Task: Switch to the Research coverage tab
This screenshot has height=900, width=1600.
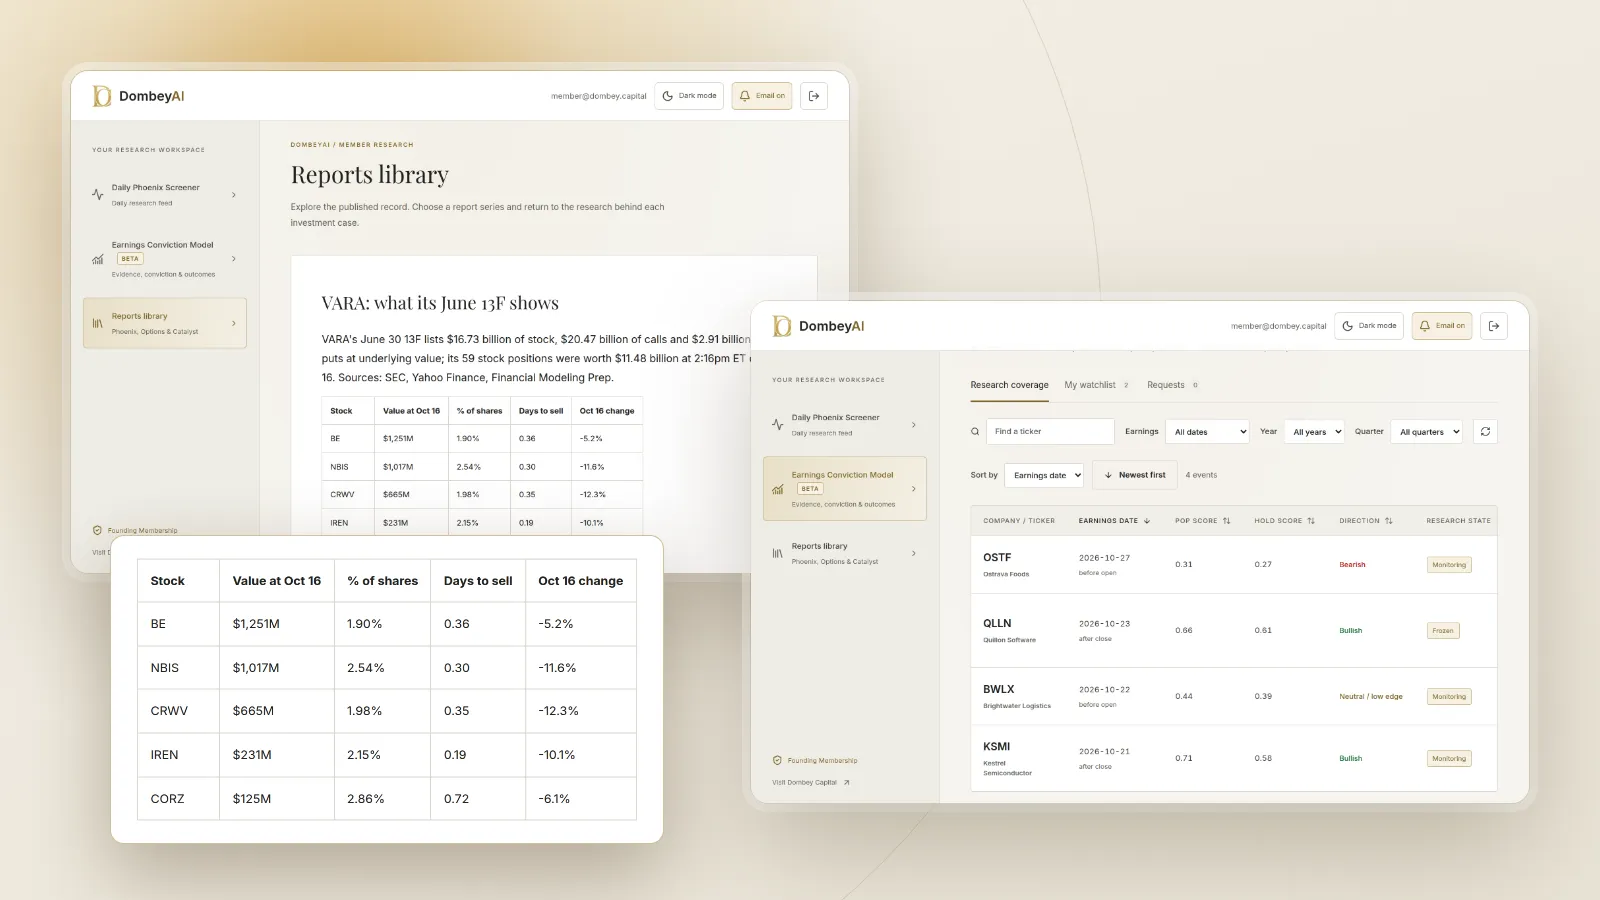Action: click(x=1009, y=385)
